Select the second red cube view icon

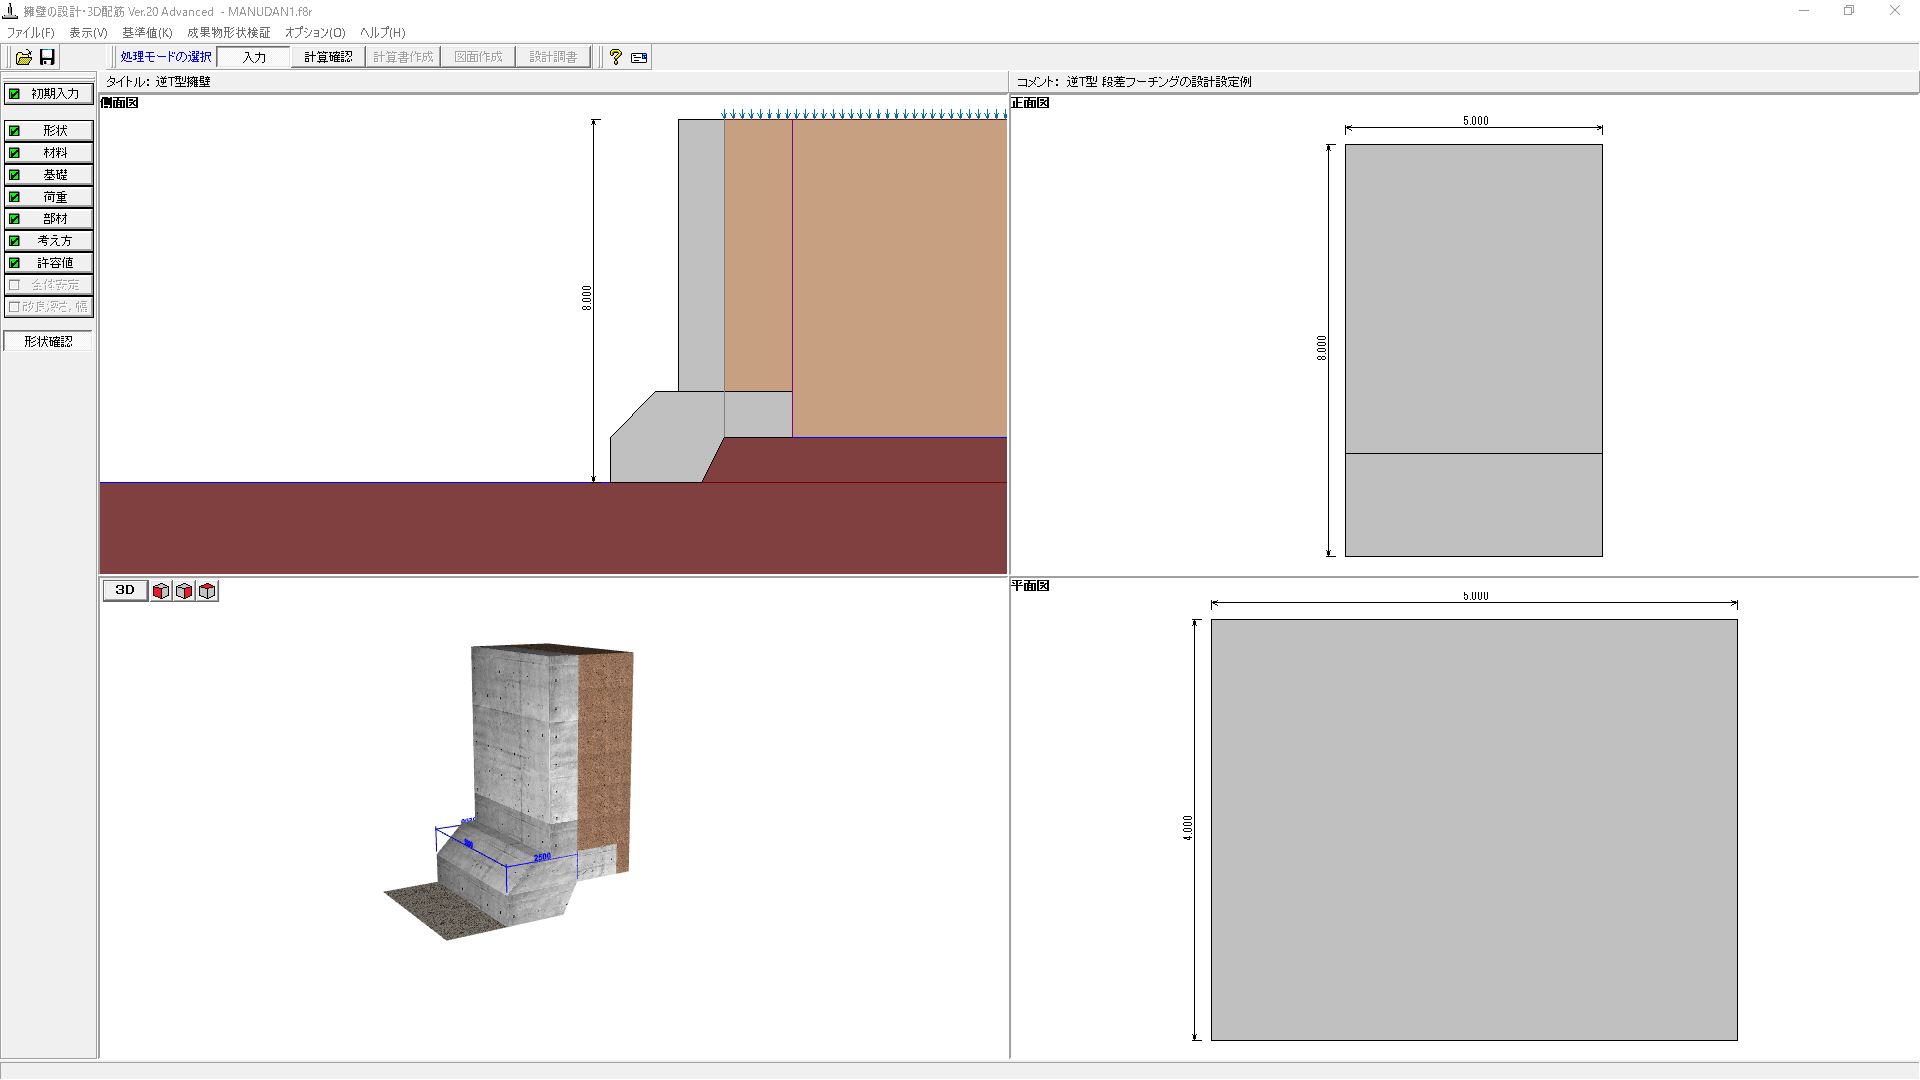(184, 591)
